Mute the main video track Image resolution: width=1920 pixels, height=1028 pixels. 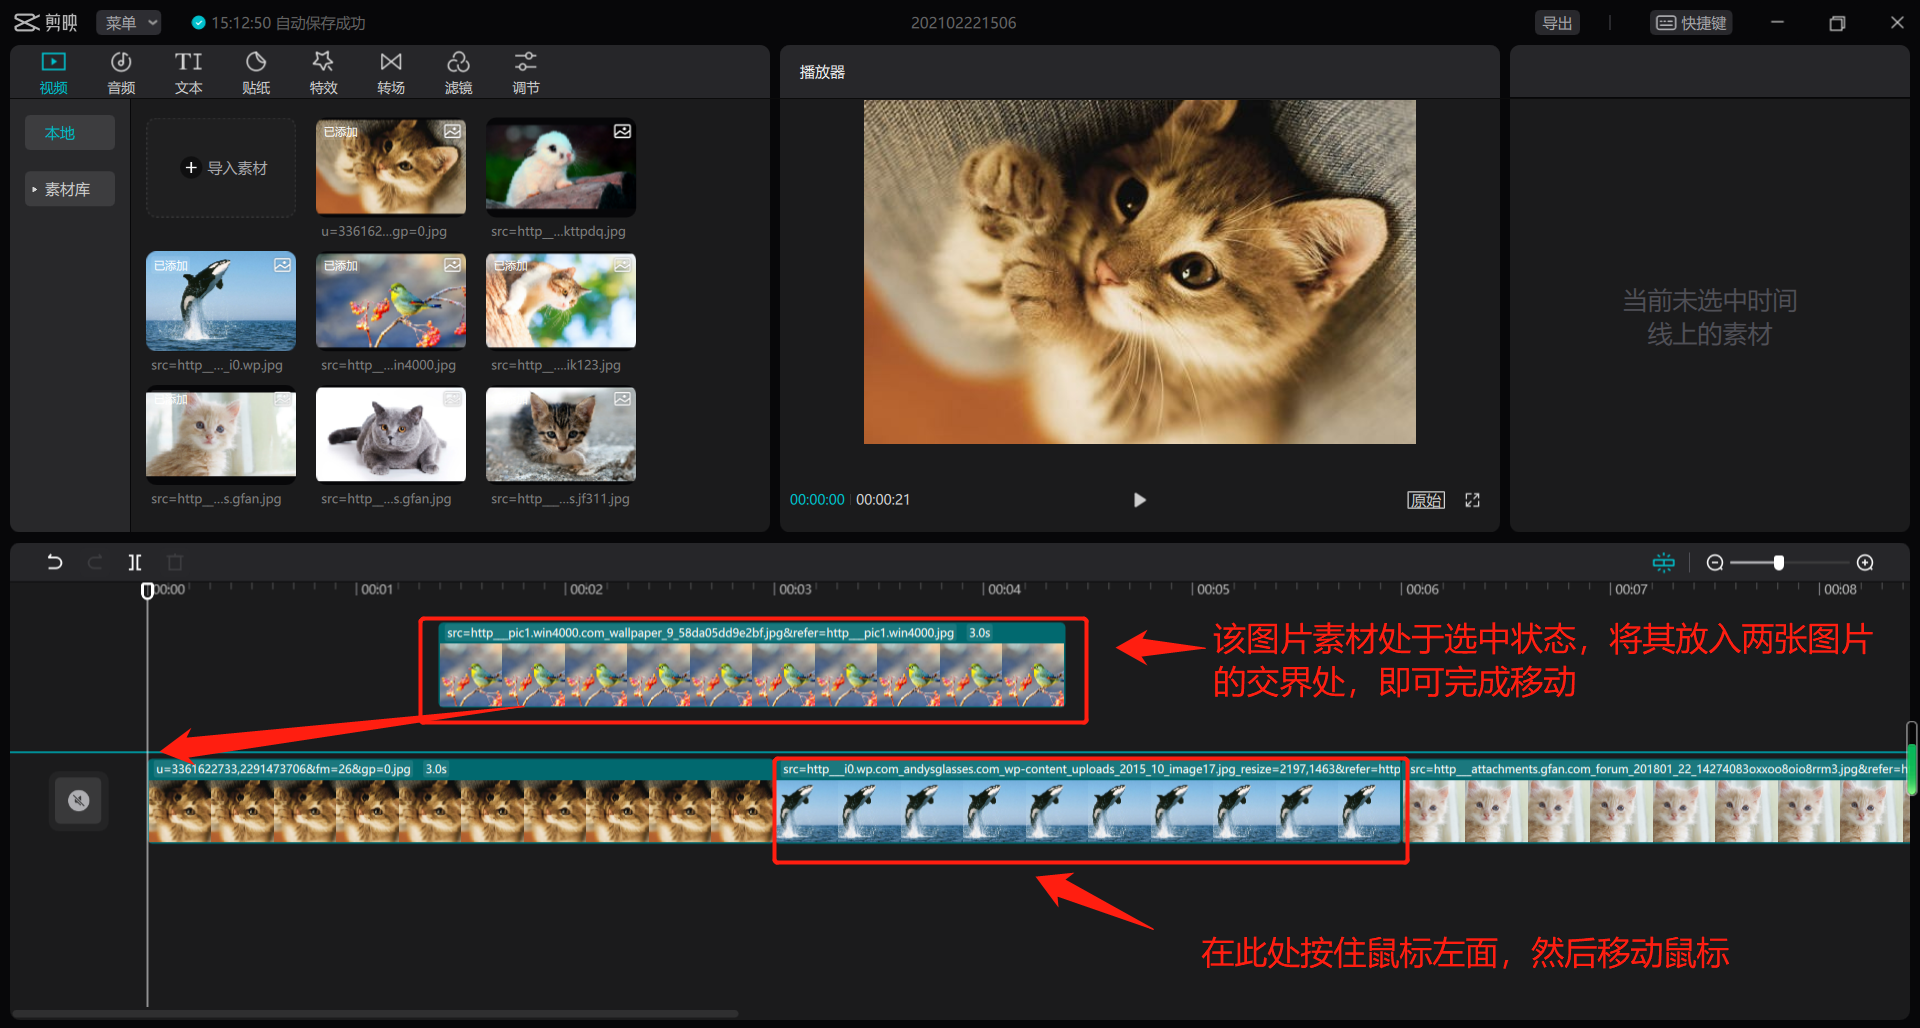(x=79, y=800)
